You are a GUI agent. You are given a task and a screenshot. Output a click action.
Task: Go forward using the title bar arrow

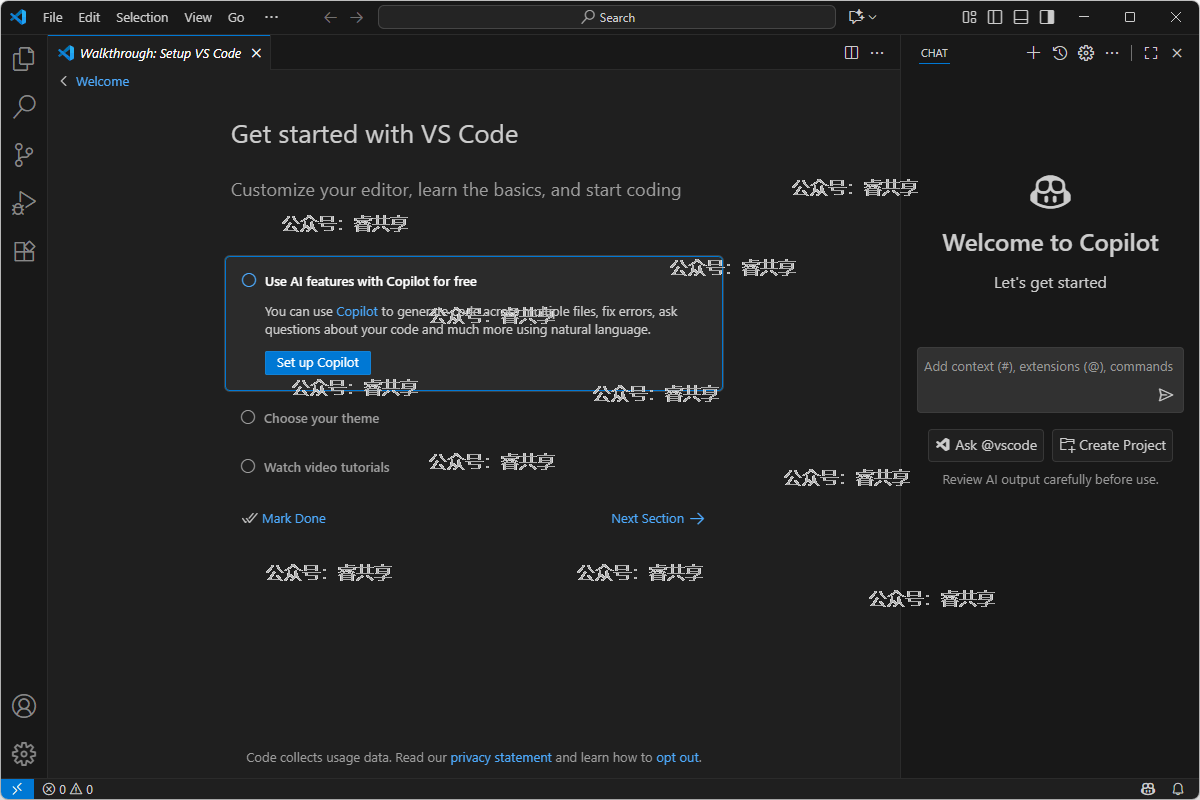[x=357, y=17]
